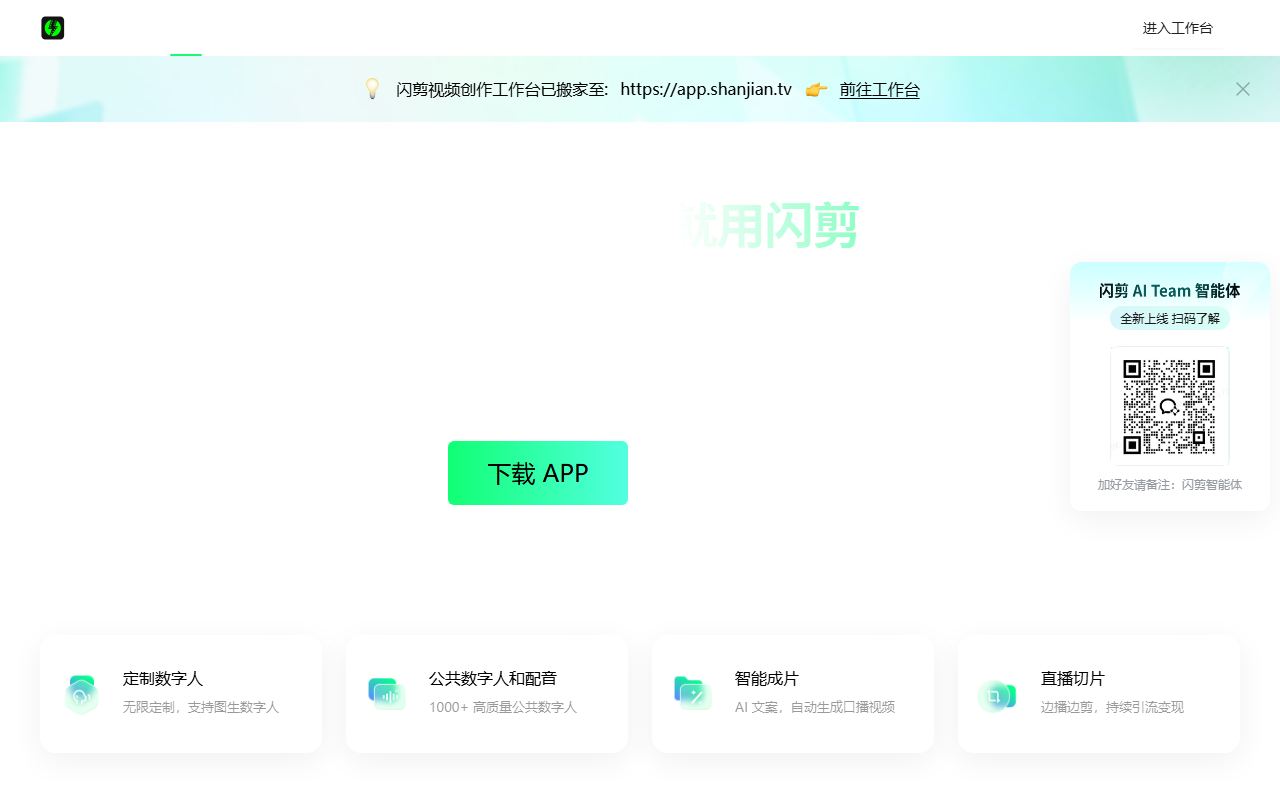This screenshot has height=800, width=1280.
Task: Click the 智能成片 folder icon
Action: click(692, 693)
